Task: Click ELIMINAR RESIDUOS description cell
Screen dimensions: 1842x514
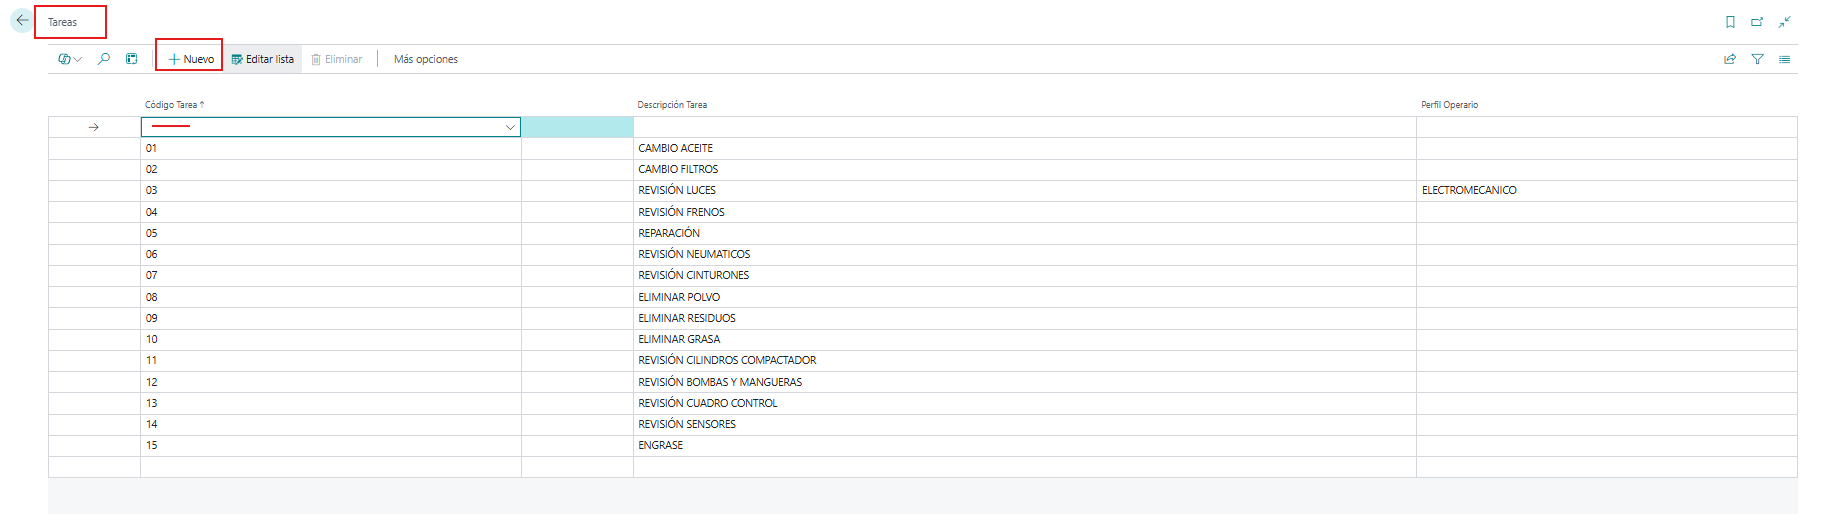Action: click(1025, 318)
